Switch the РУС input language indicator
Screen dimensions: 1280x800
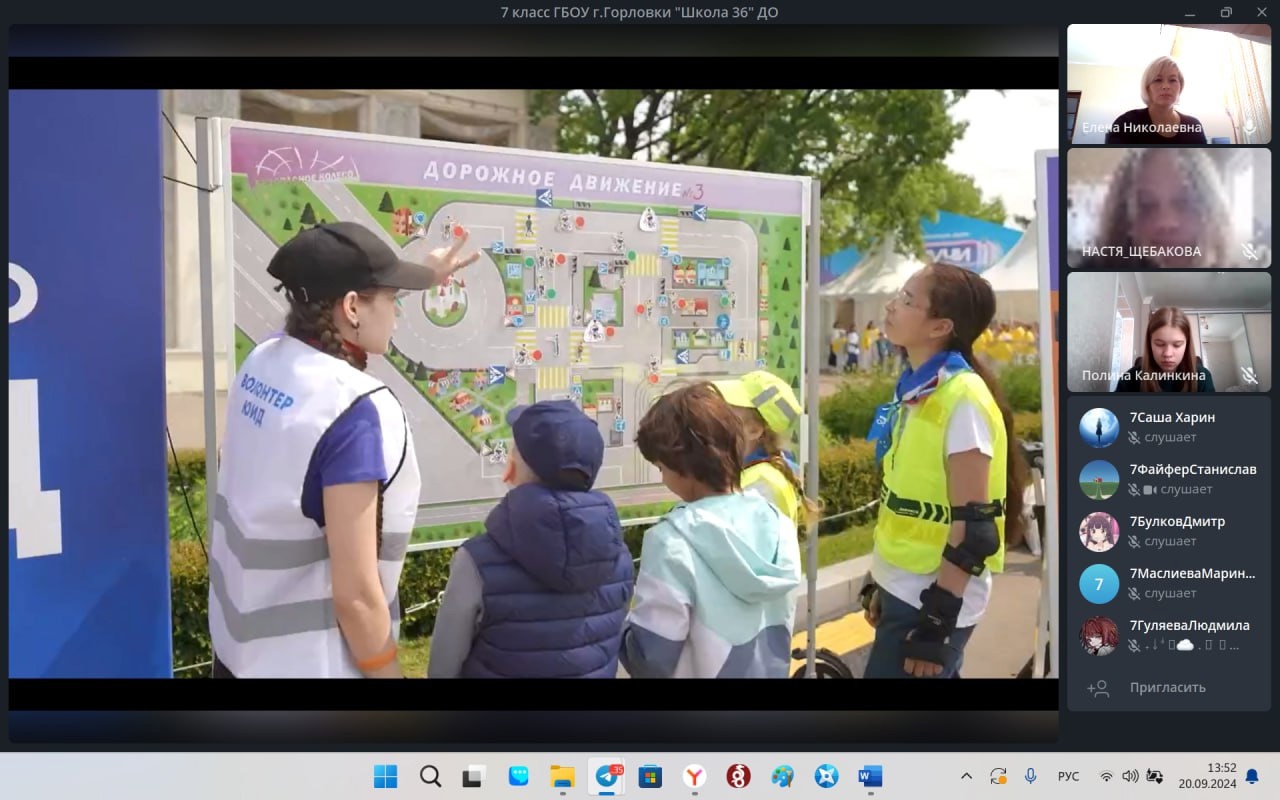point(1068,776)
